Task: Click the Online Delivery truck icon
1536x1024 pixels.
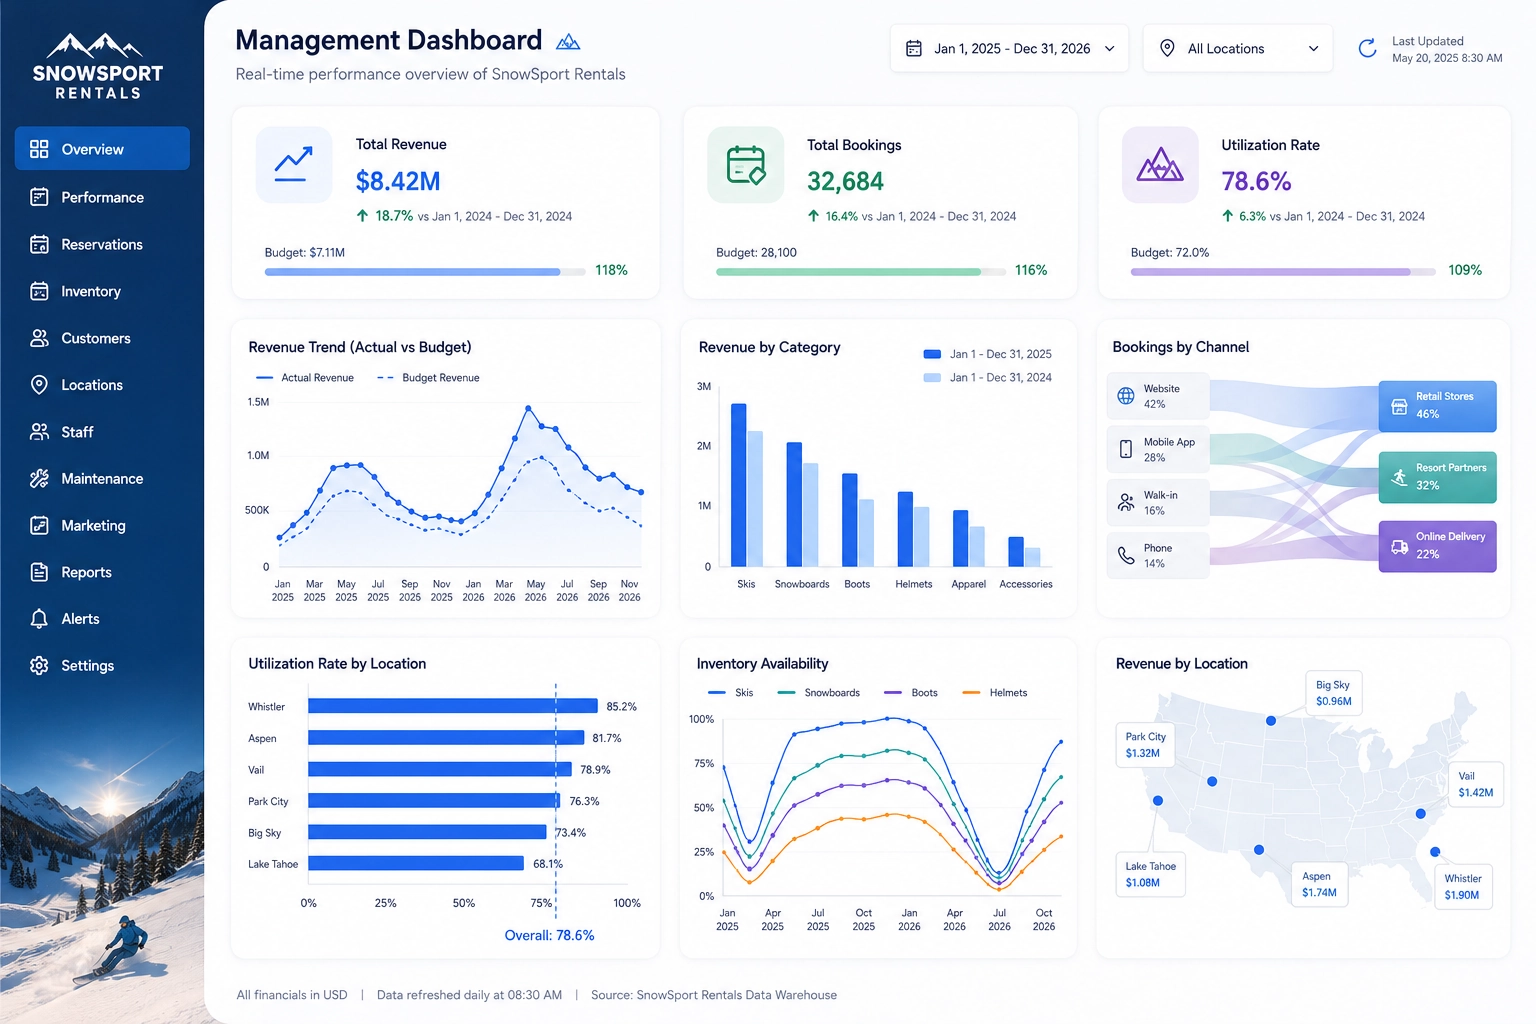Action: (x=1400, y=547)
